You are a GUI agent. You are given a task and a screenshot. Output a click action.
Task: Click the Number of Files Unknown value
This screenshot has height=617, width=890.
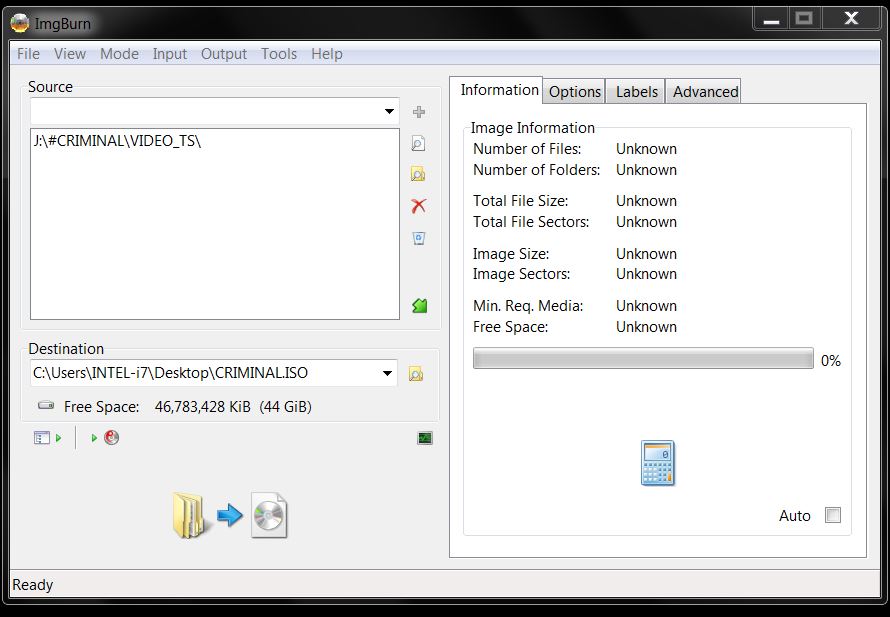(x=646, y=149)
